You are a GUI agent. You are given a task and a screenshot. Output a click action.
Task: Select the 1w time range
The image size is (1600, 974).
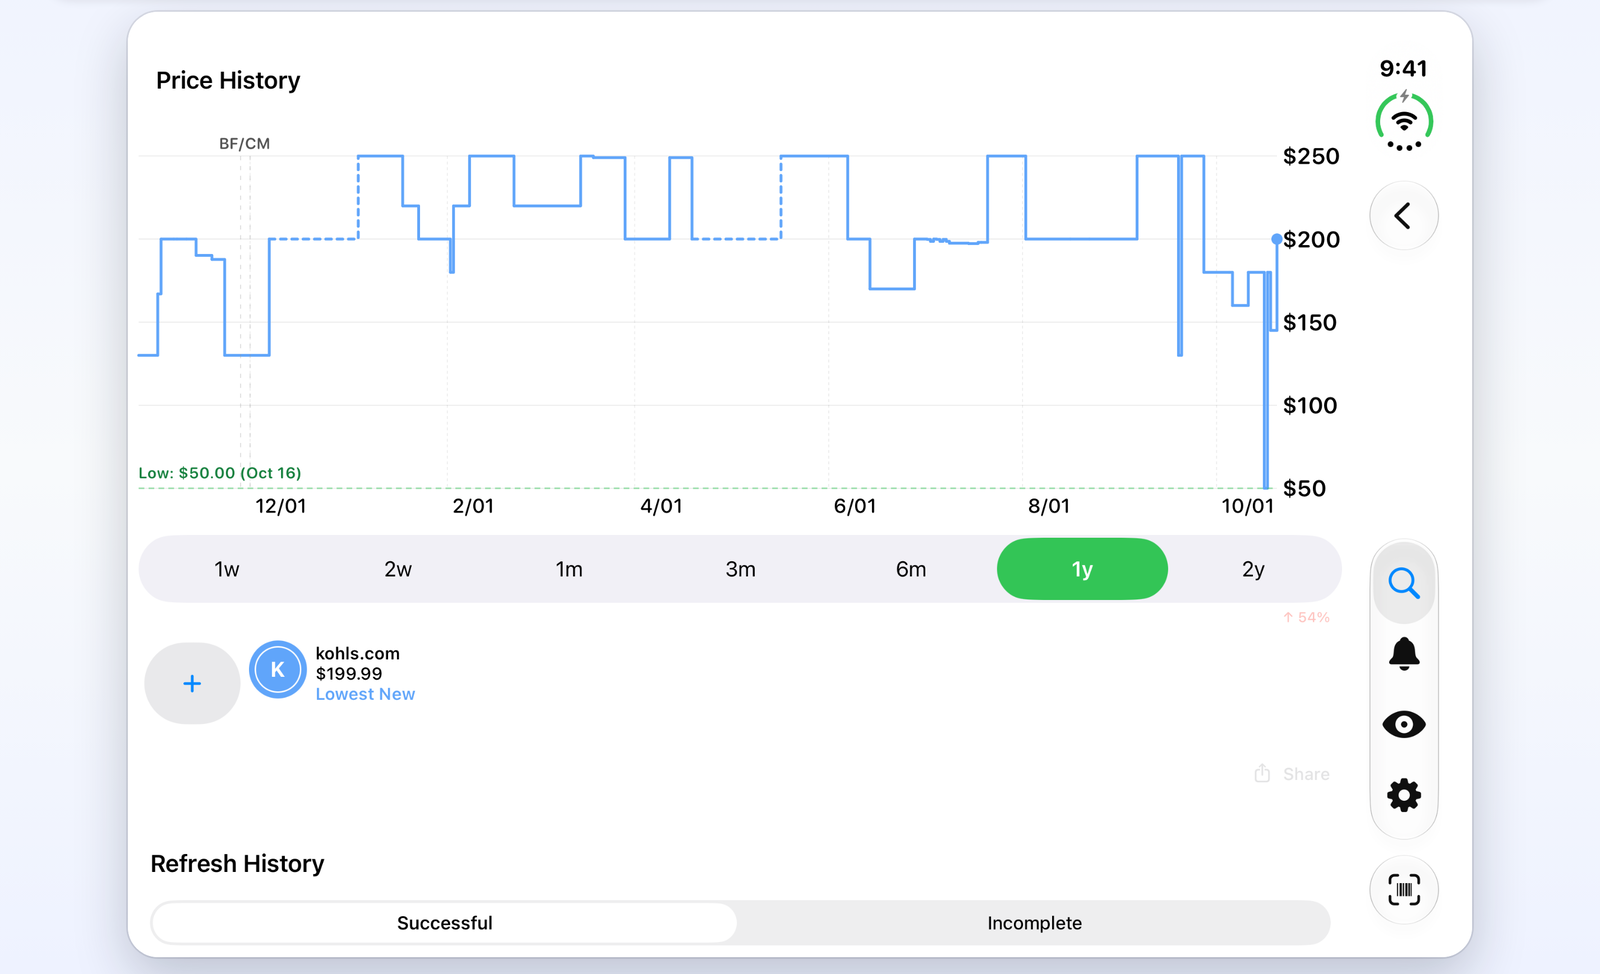(227, 569)
